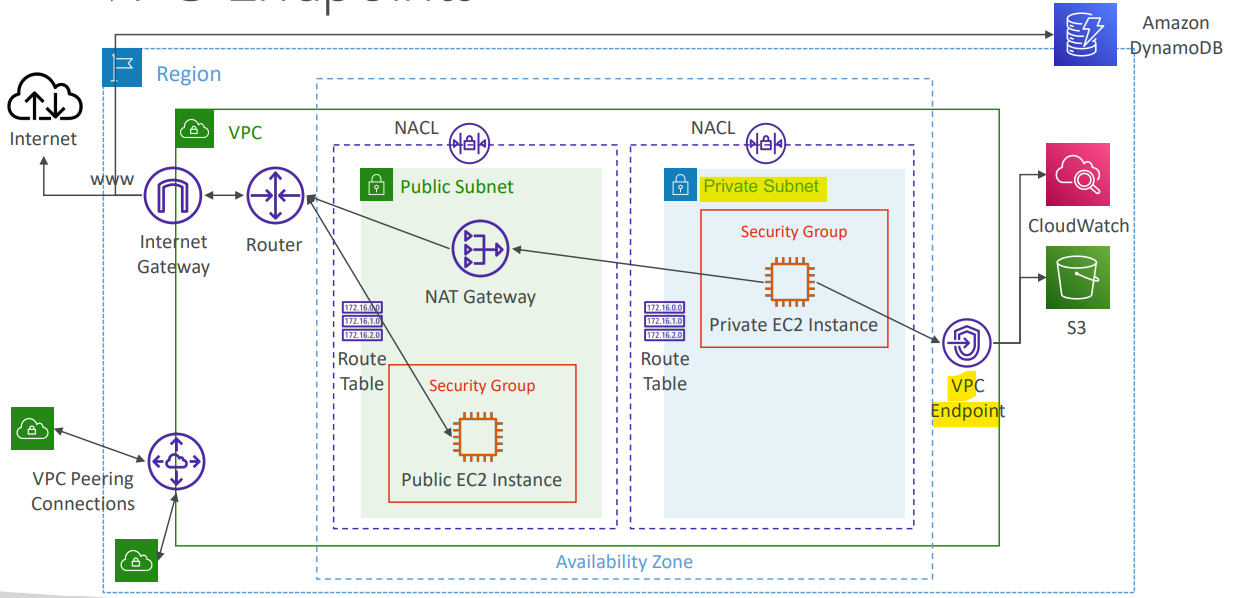Click the "Public Subnet" heading text

[457, 186]
